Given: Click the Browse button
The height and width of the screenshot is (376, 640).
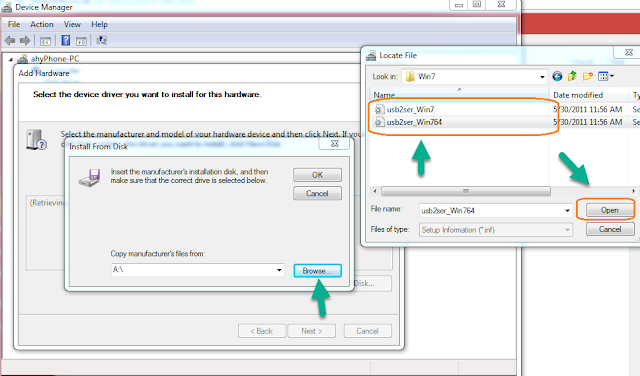Looking at the screenshot, I should (x=318, y=271).
